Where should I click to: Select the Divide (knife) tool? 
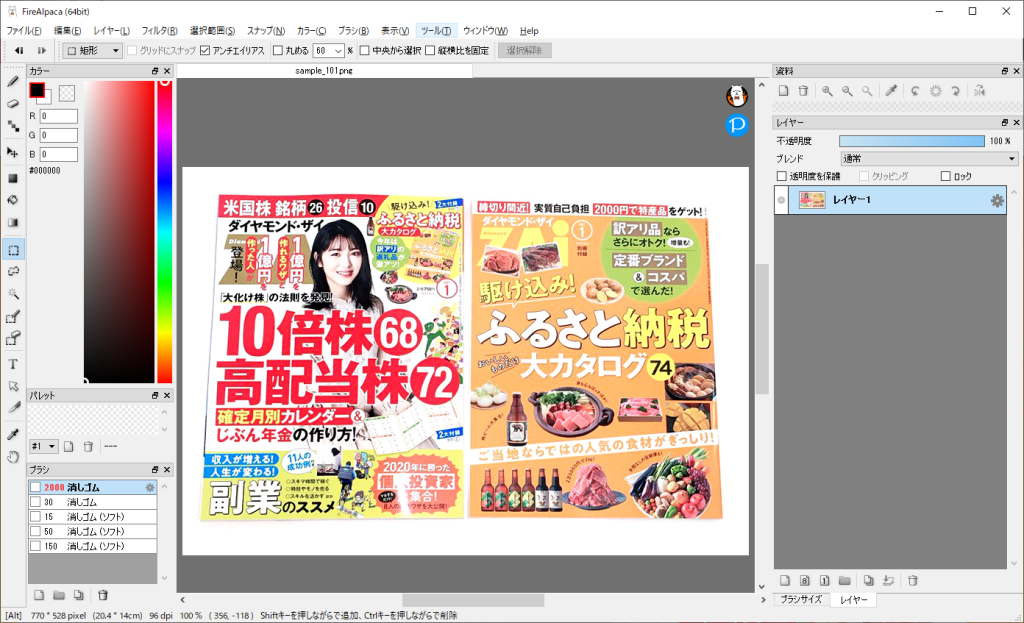[13, 407]
